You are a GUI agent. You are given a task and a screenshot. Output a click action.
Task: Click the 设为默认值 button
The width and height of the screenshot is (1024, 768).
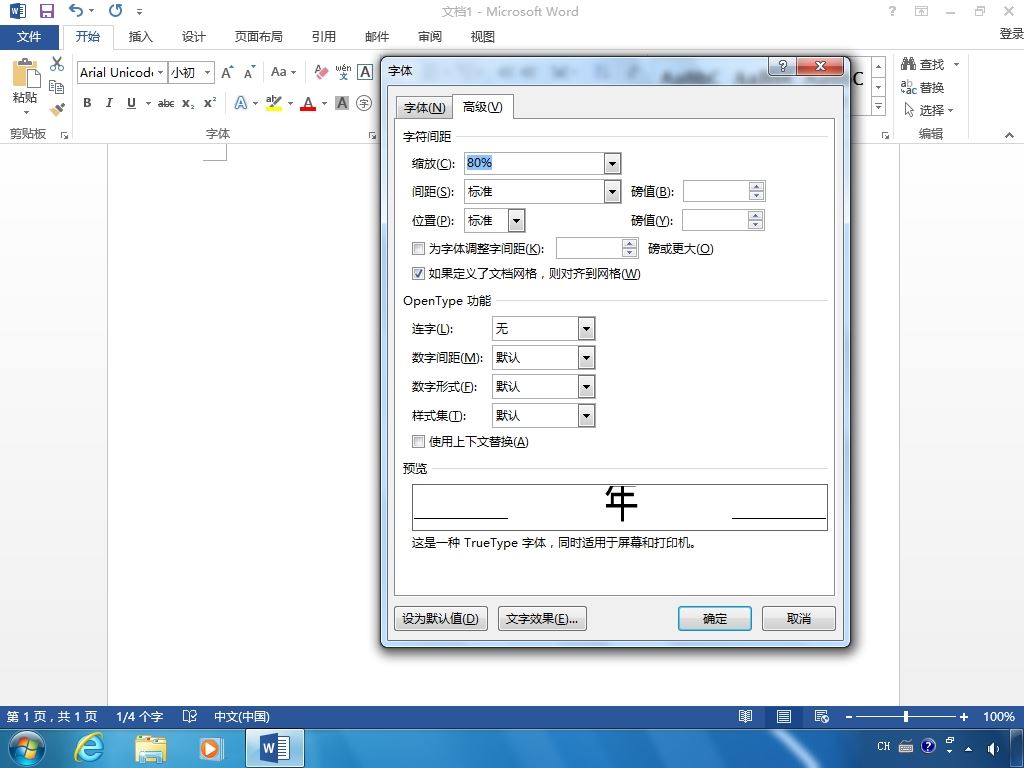pos(441,618)
